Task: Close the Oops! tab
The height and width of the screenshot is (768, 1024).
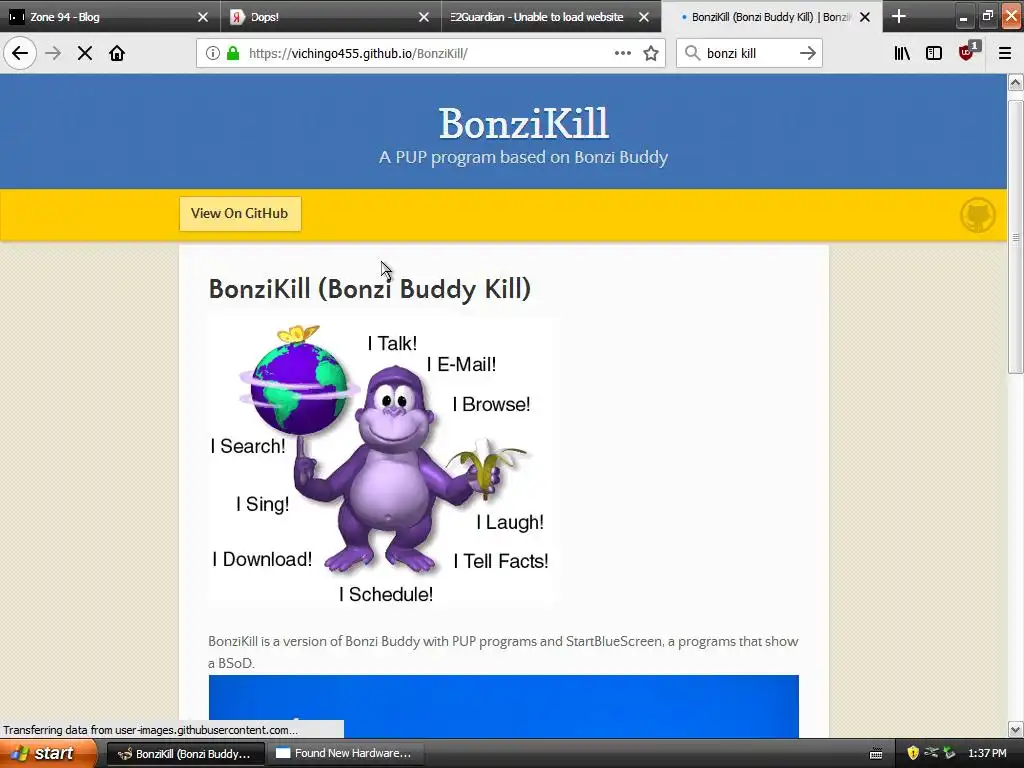Action: [424, 17]
